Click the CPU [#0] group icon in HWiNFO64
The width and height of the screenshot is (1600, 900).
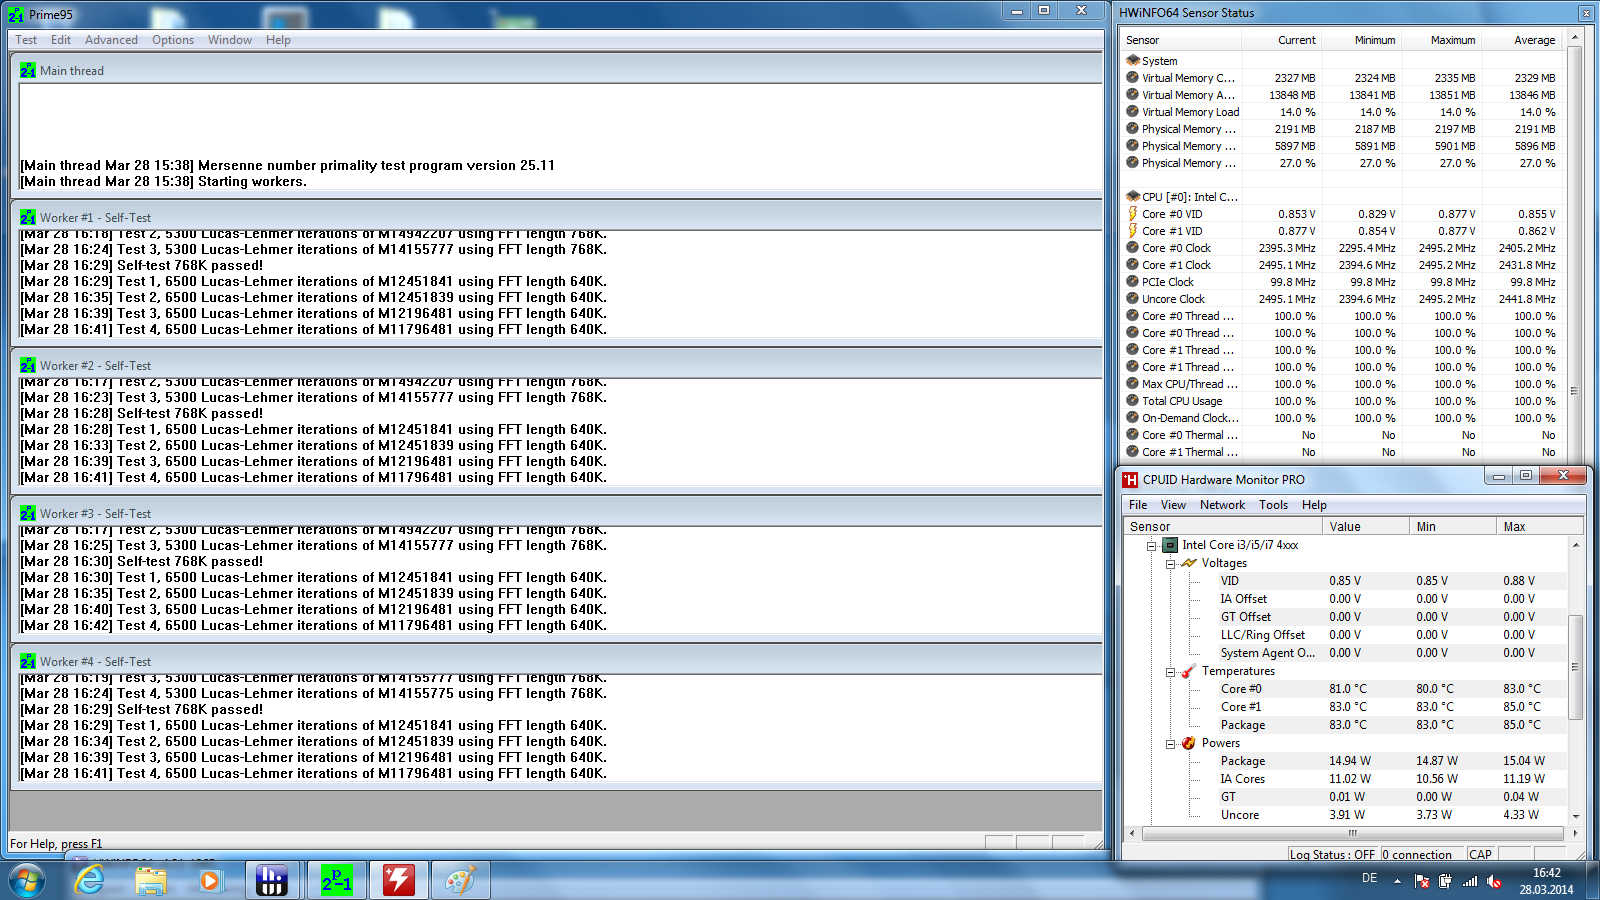click(1133, 197)
